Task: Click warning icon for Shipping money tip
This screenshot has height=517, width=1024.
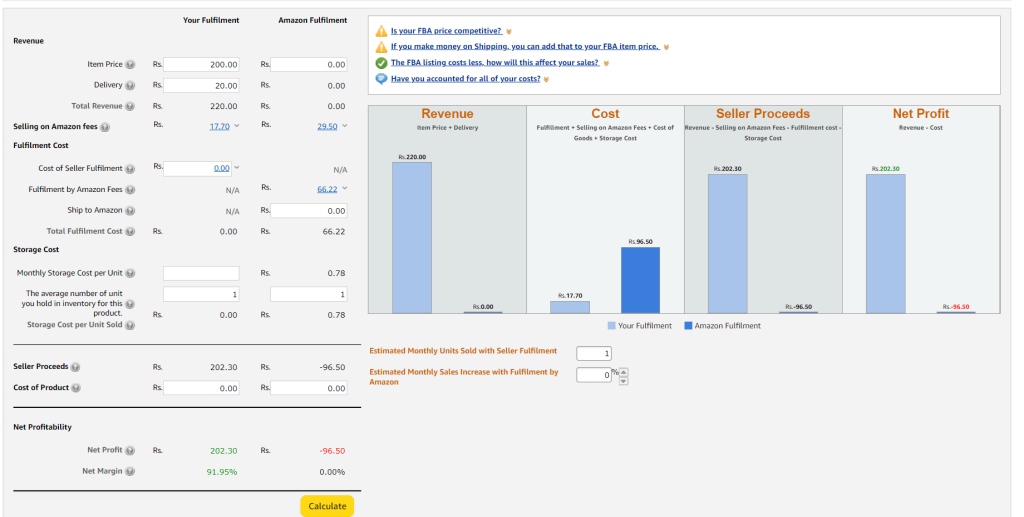Action: [x=381, y=47]
